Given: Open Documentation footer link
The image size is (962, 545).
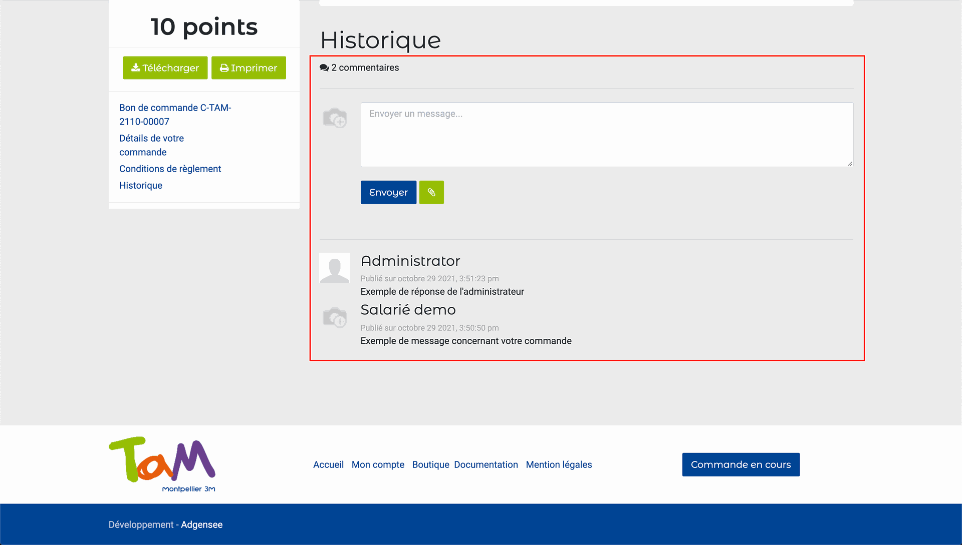Looking at the screenshot, I should click(x=486, y=465).
